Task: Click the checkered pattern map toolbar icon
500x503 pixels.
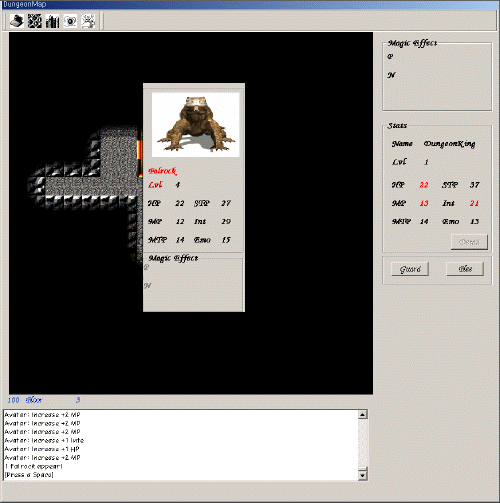Action: pos(34,21)
